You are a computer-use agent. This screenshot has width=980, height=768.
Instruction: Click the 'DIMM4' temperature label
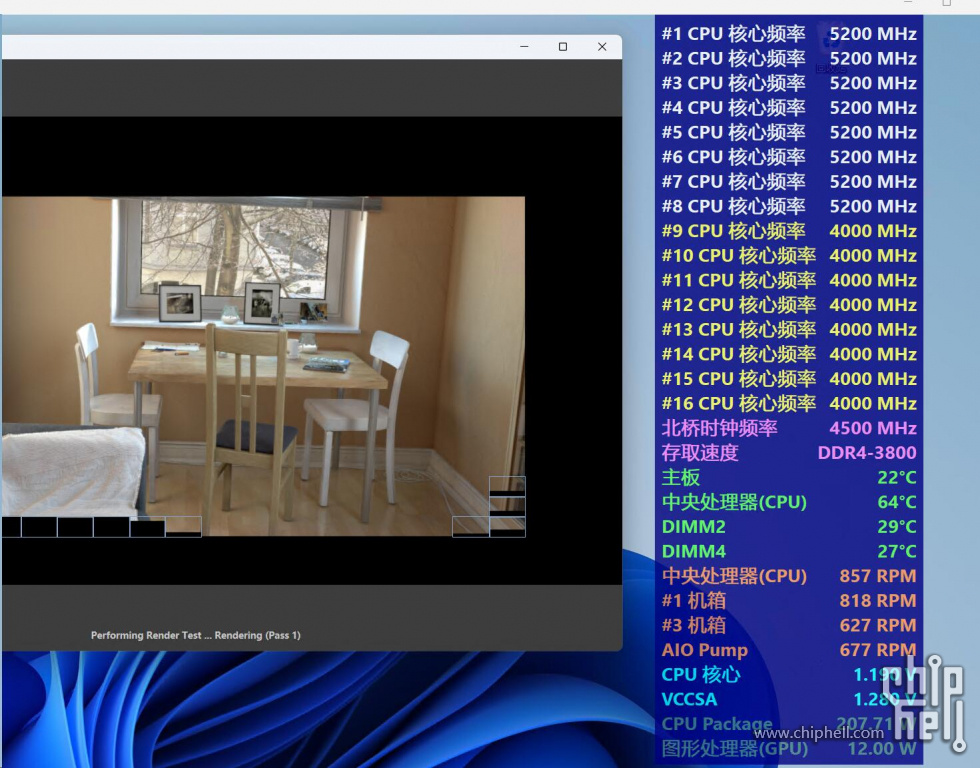(693, 552)
